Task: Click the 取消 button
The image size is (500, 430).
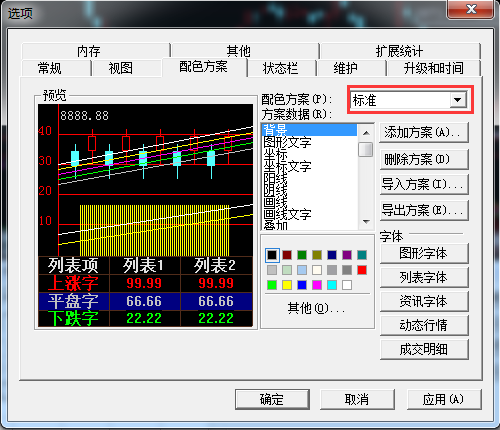Action: [x=357, y=399]
